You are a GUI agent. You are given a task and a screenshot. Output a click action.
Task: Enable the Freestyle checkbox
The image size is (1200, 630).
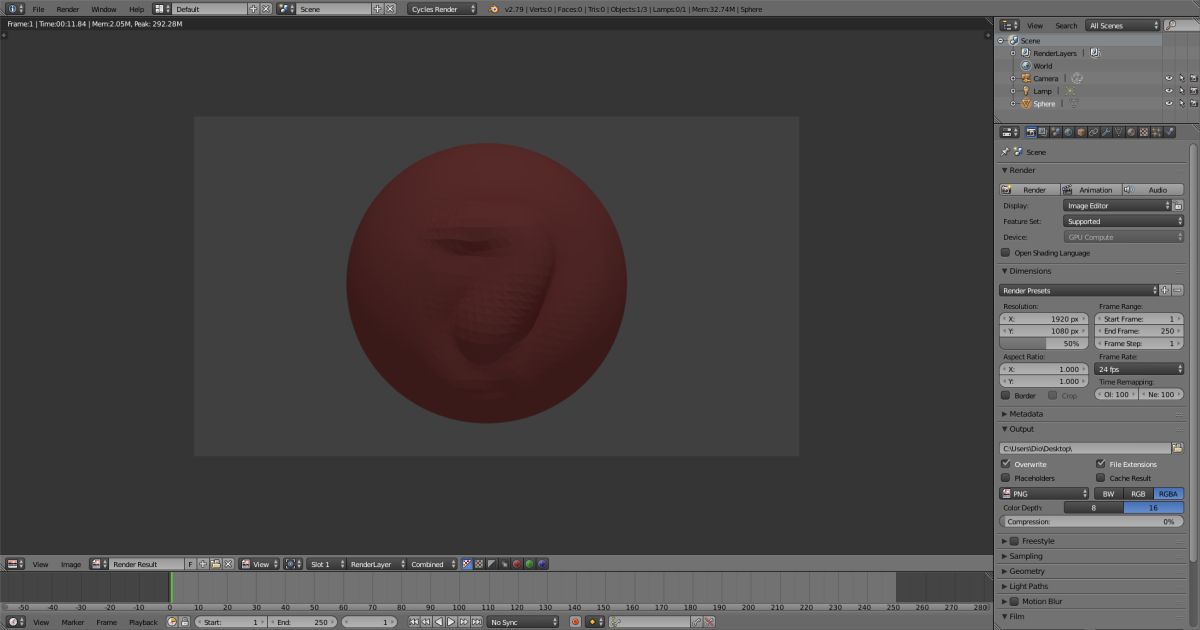click(1014, 541)
